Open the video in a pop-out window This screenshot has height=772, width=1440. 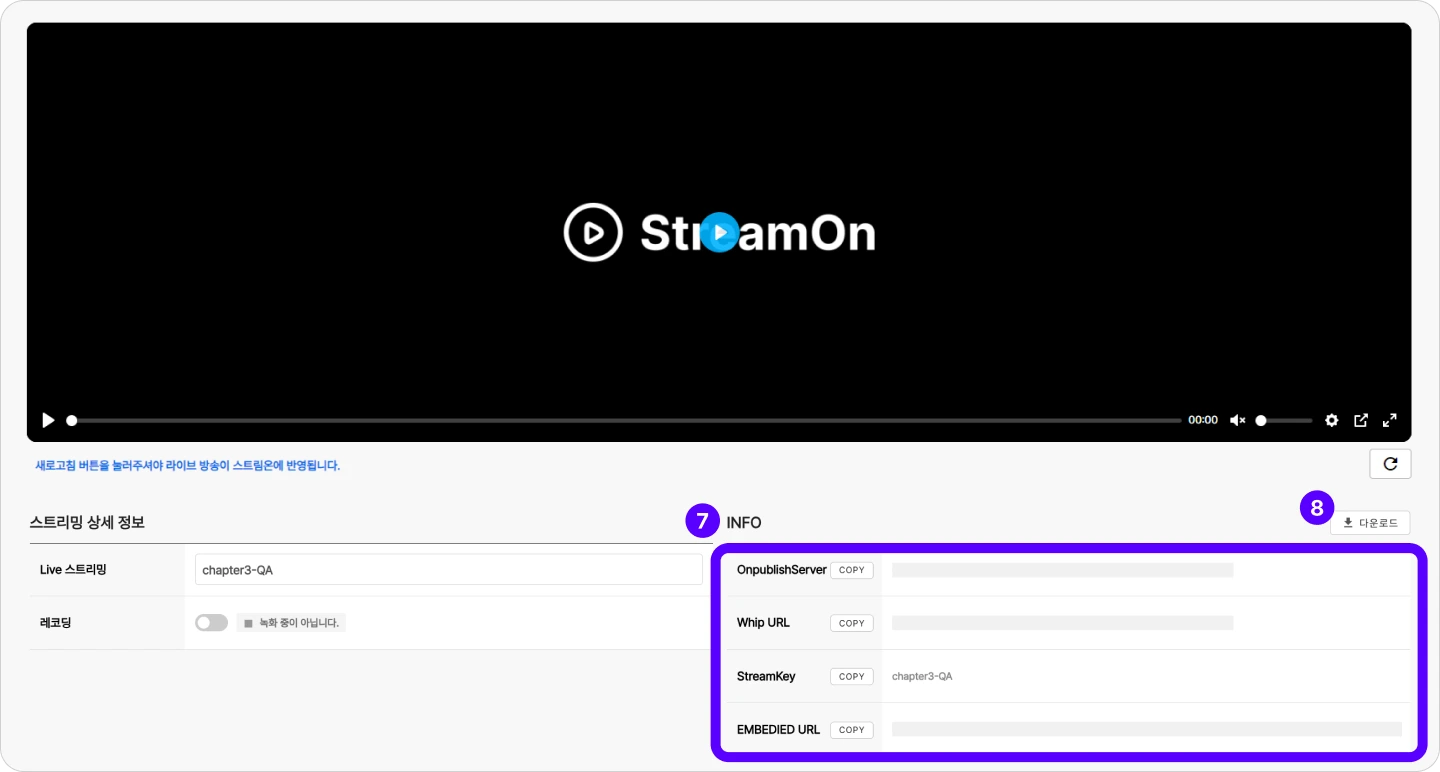click(x=1360, y=420)
